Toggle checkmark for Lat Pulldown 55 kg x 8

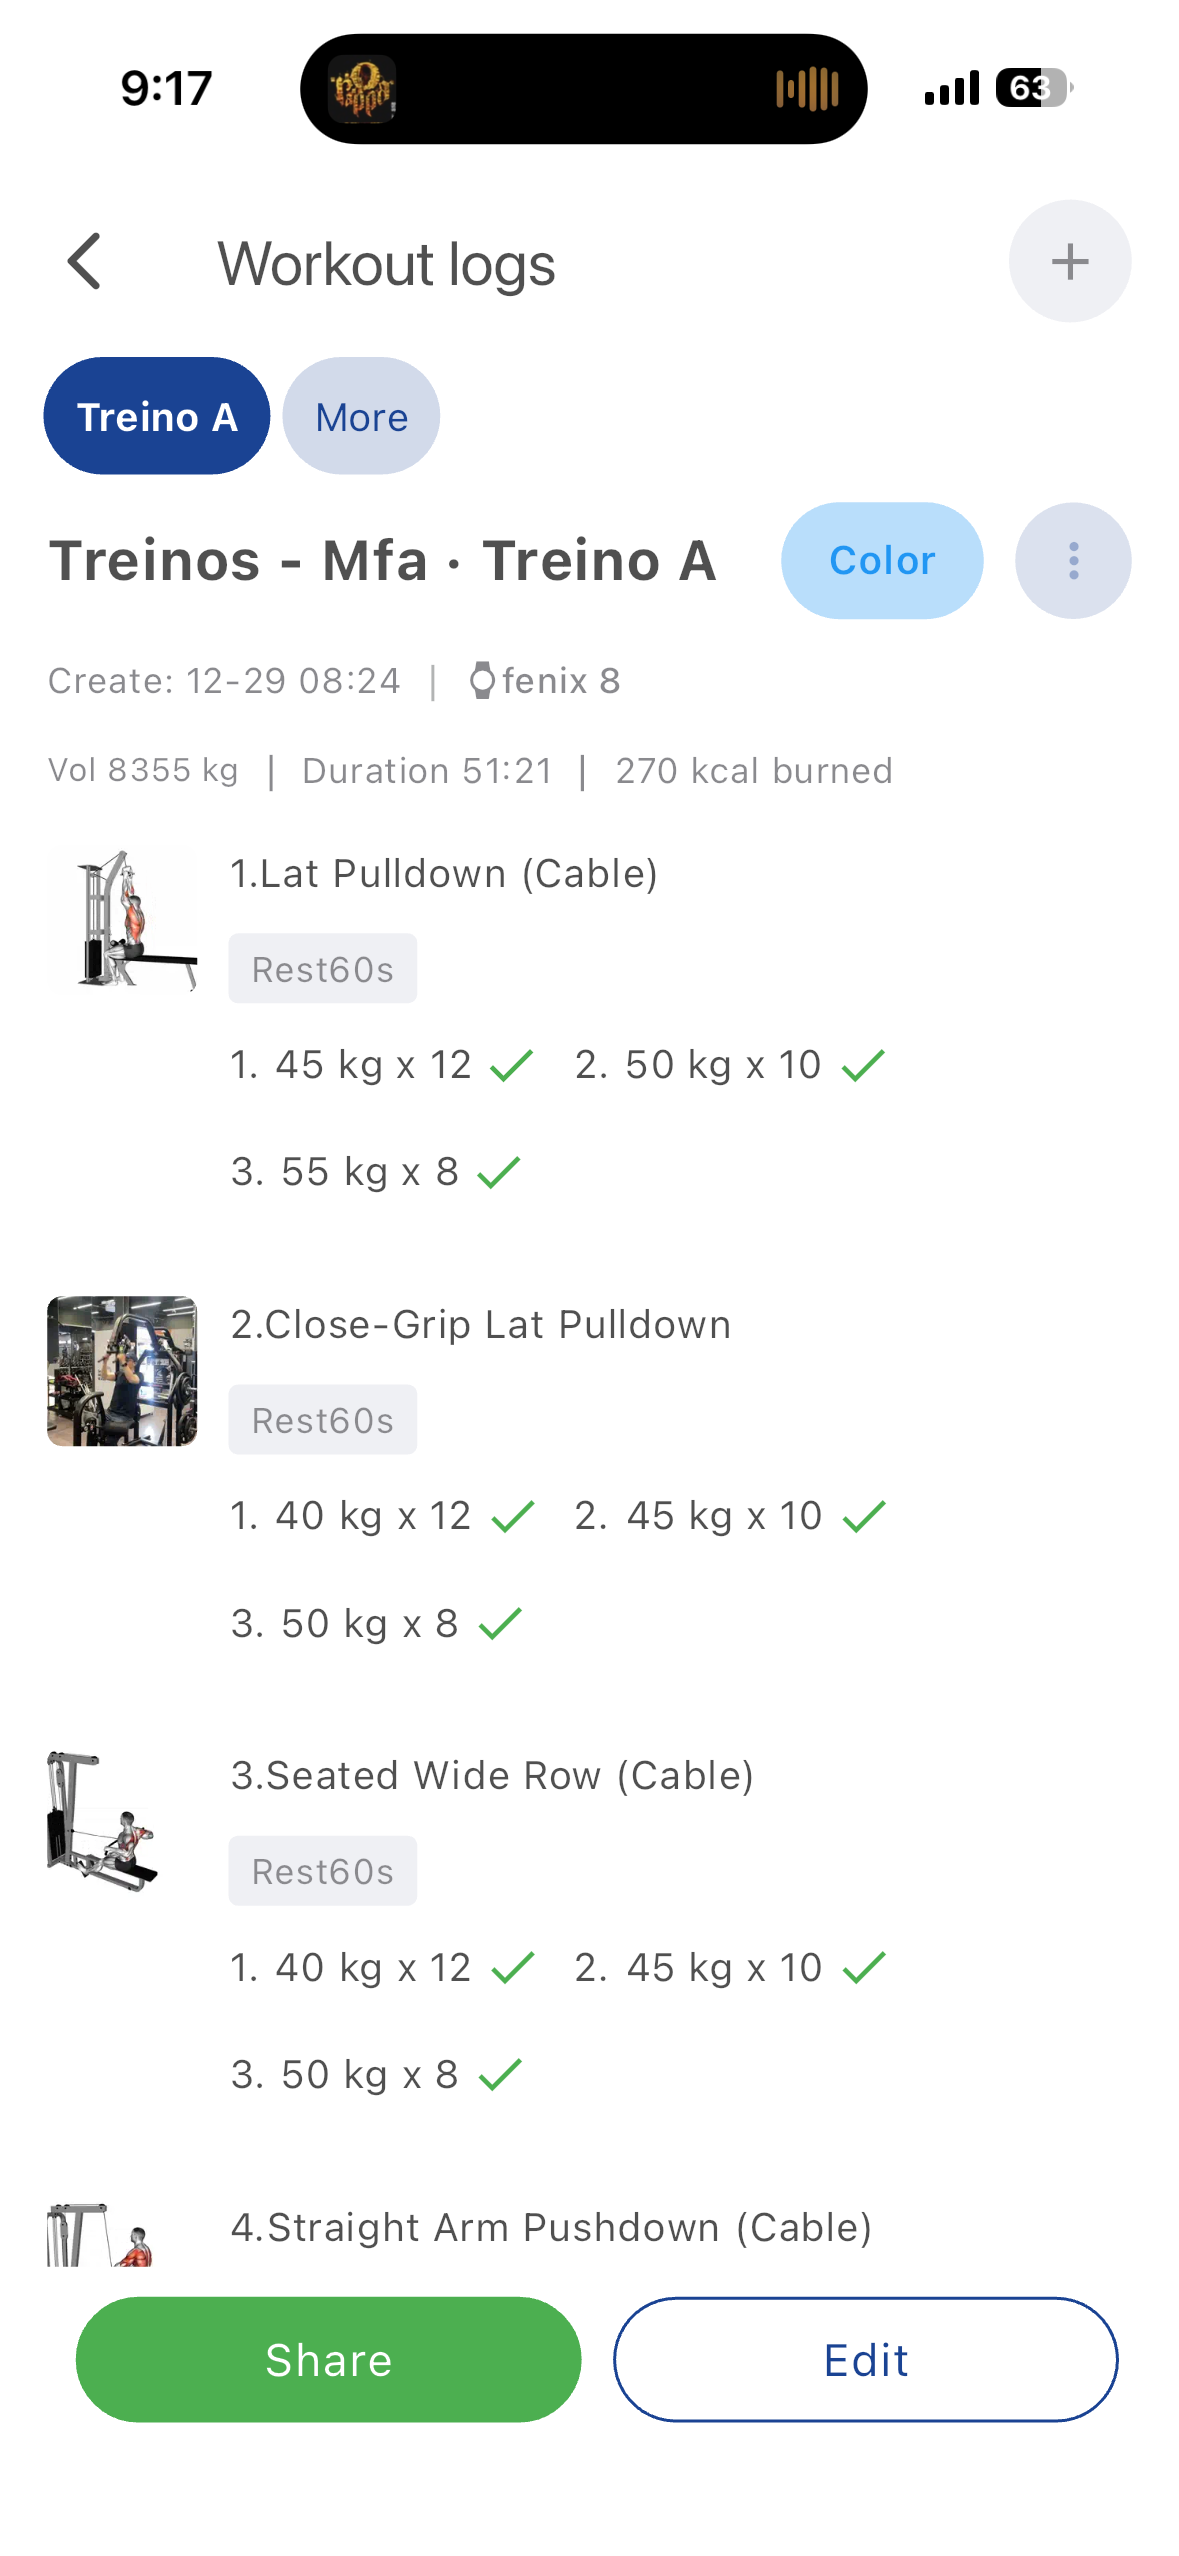point(499,1172)
